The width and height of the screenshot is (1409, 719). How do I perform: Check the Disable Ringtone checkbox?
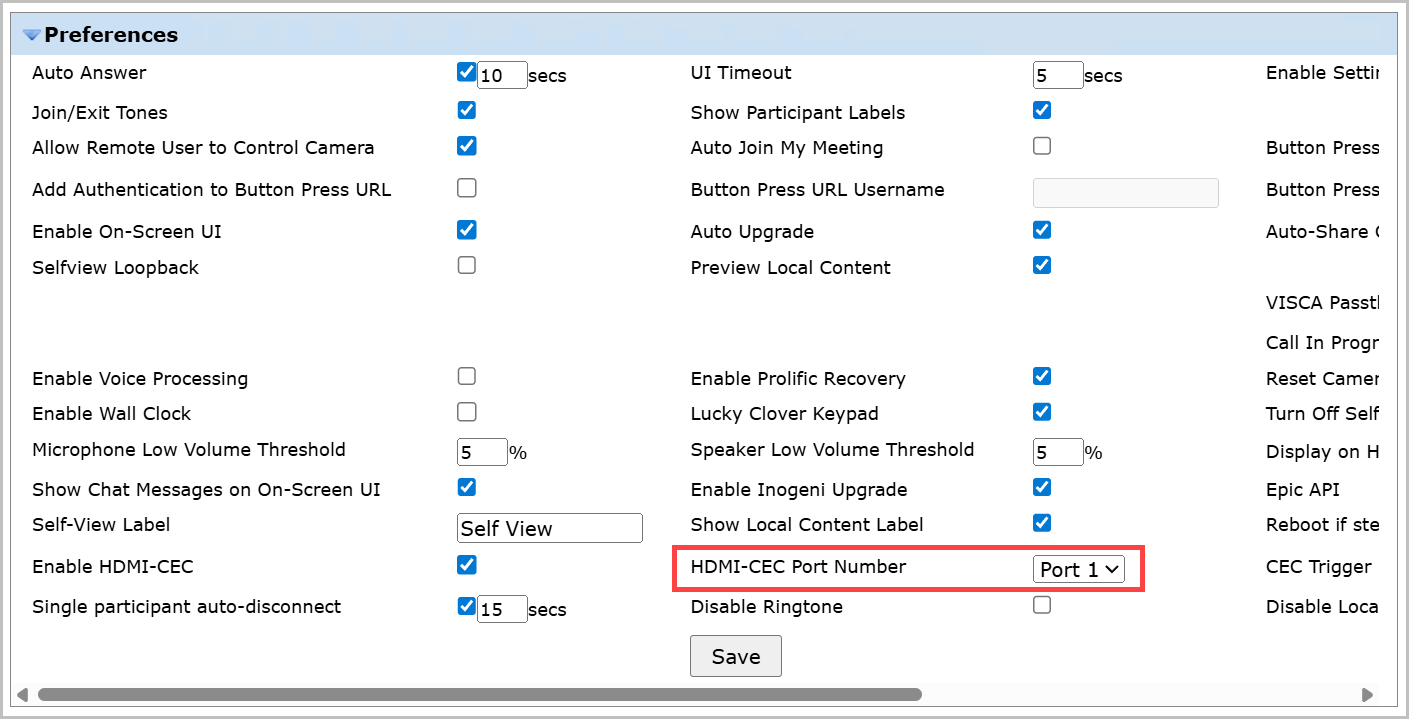1042,605
